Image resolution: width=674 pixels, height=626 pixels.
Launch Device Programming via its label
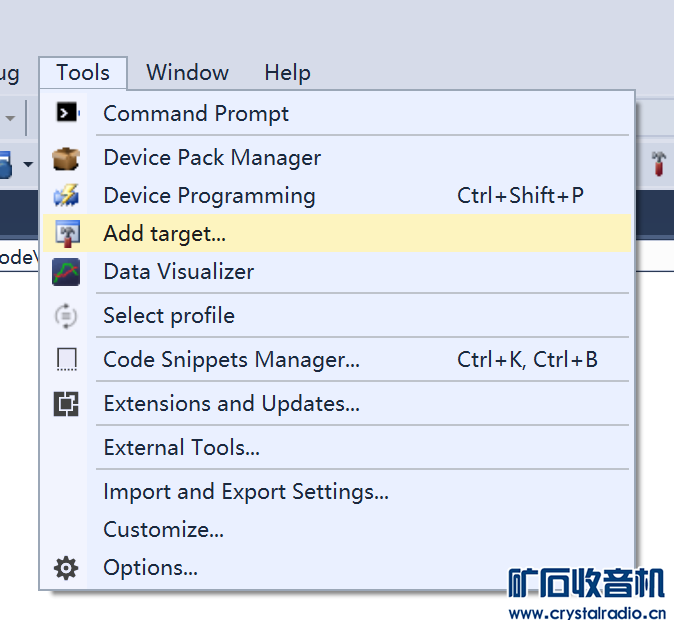(209, 196)
